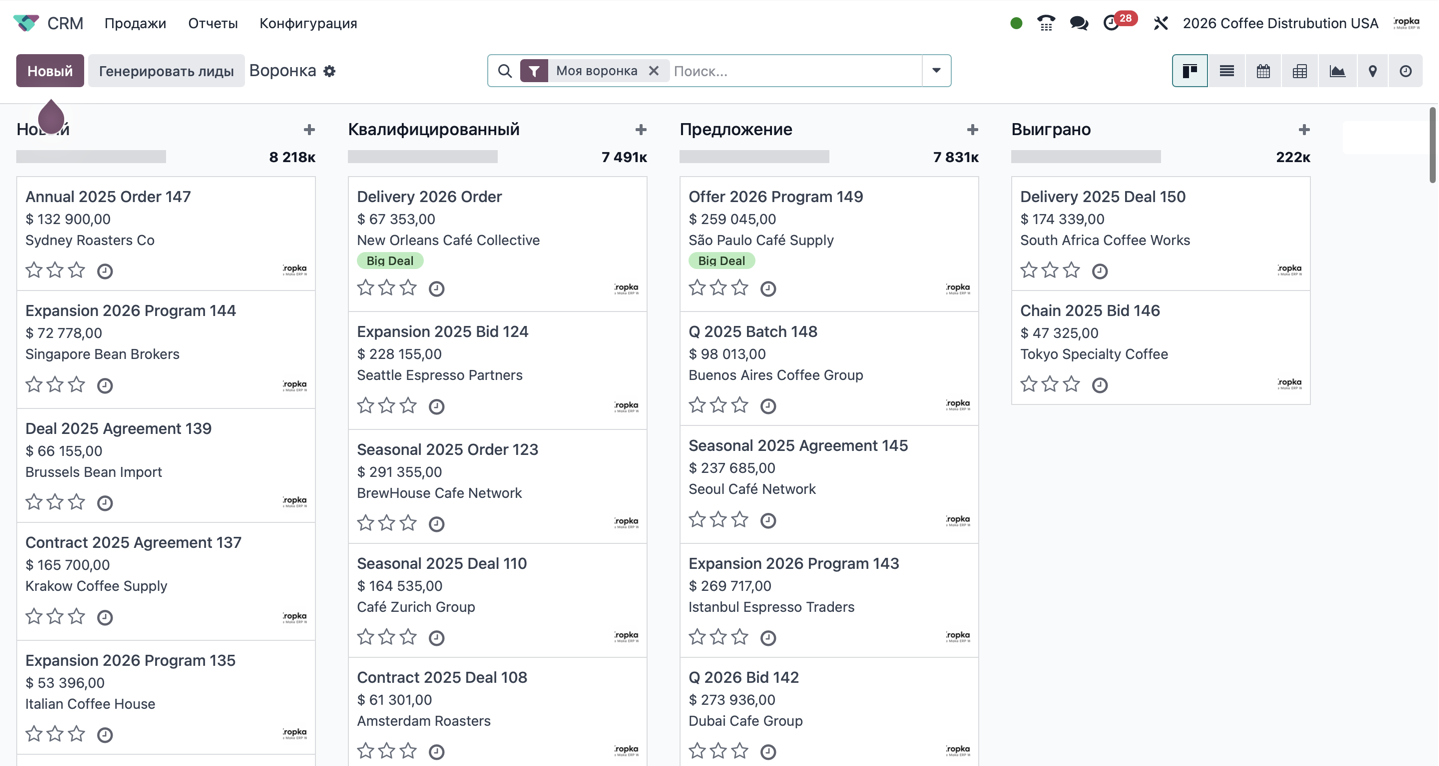The height and width of the screenshot is (766, 1439).
Task: Add quick lead in Выиграно column plus
Action: (x=1304, y=129)
